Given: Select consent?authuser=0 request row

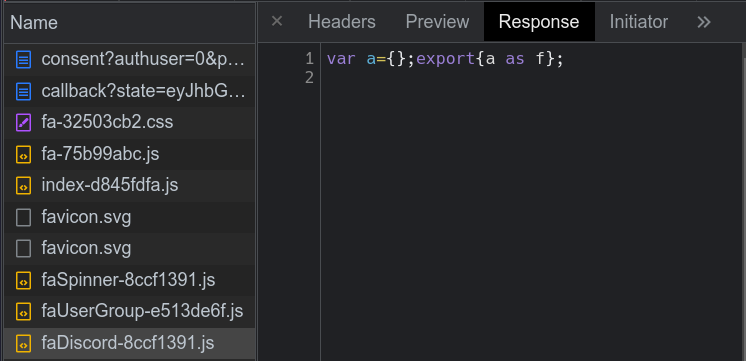Looking at the screenshot, I should pyautogui.click(x=129, y=60).
